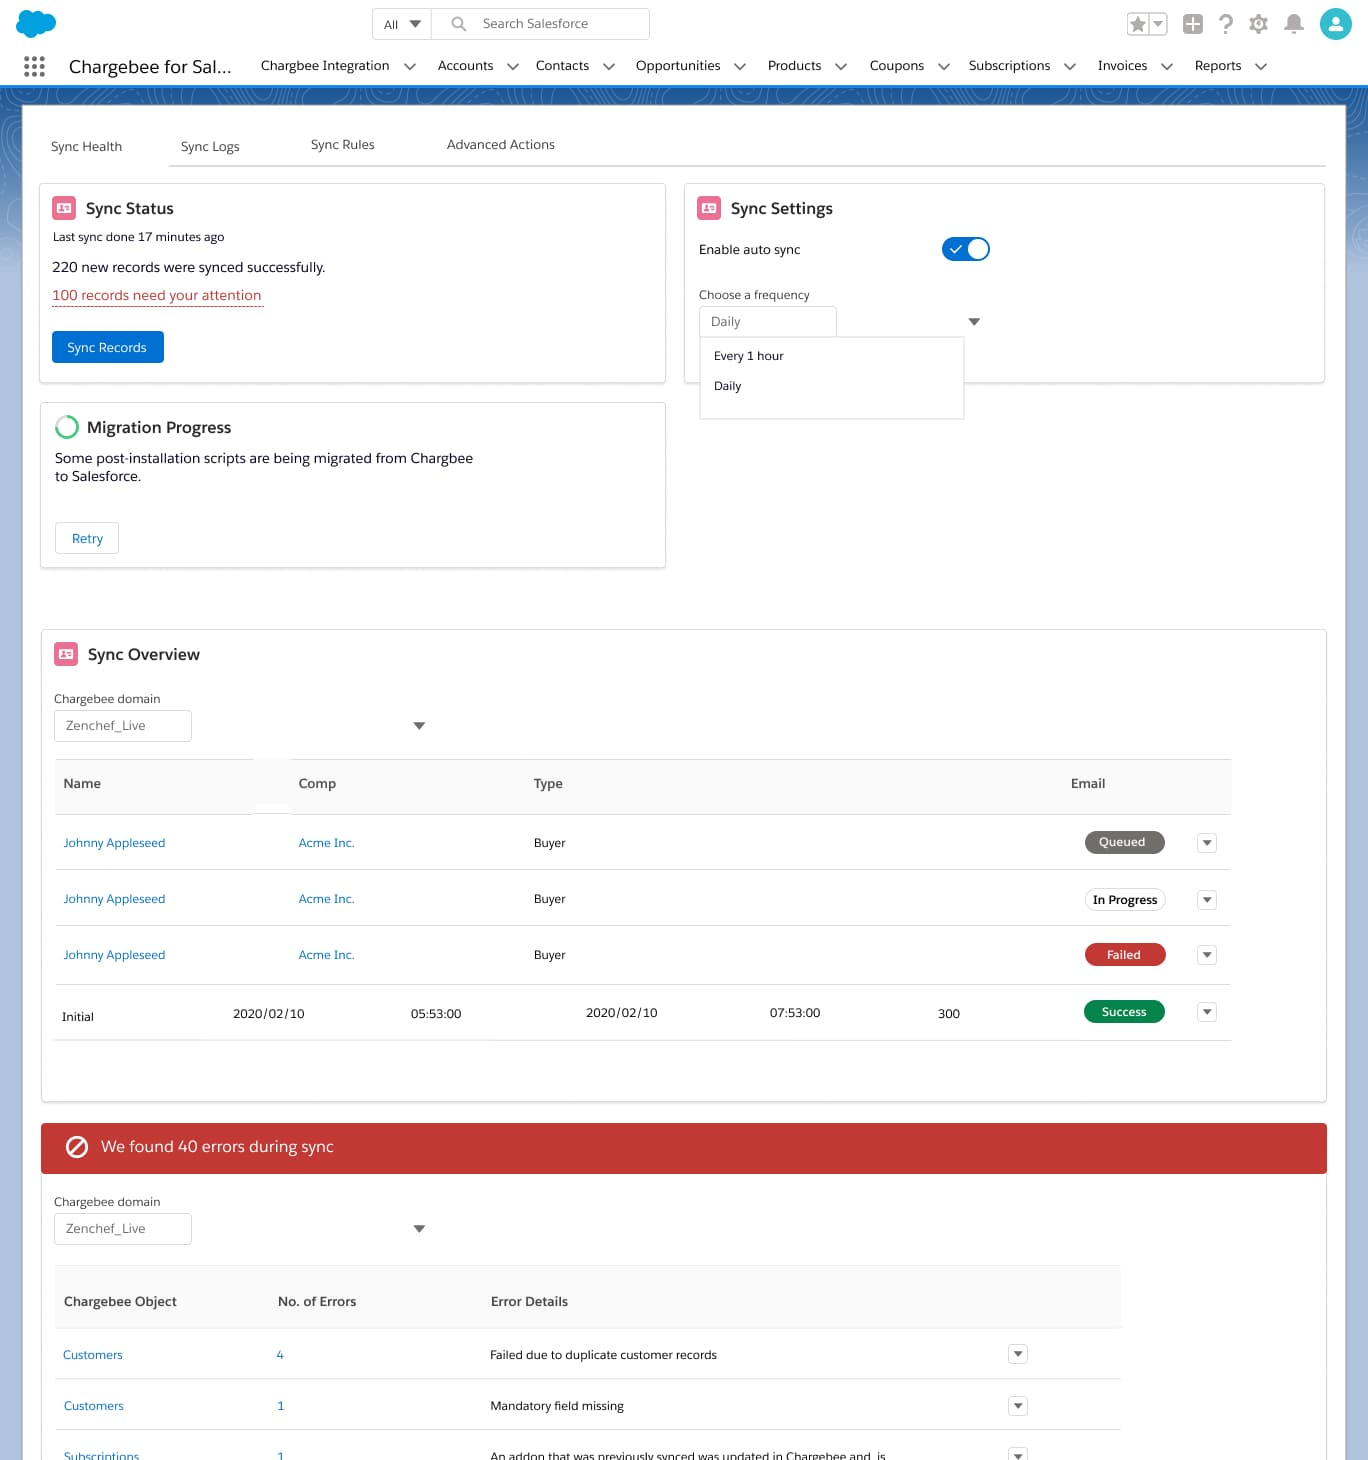The width and height of the screenshot is (1368, 1460).
Task: Switch to the Sync Logs tab
Action: pos(210,146)
